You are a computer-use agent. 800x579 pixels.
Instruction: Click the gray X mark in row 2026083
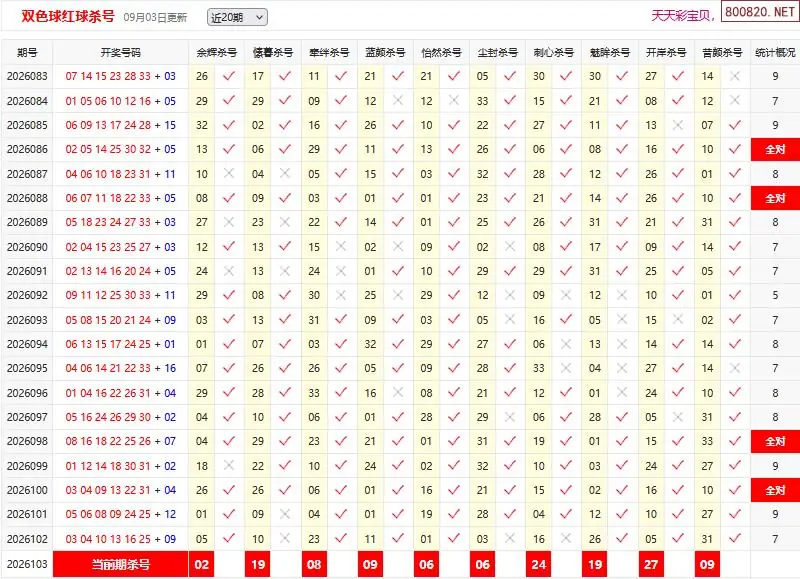[x=735, y=76]
